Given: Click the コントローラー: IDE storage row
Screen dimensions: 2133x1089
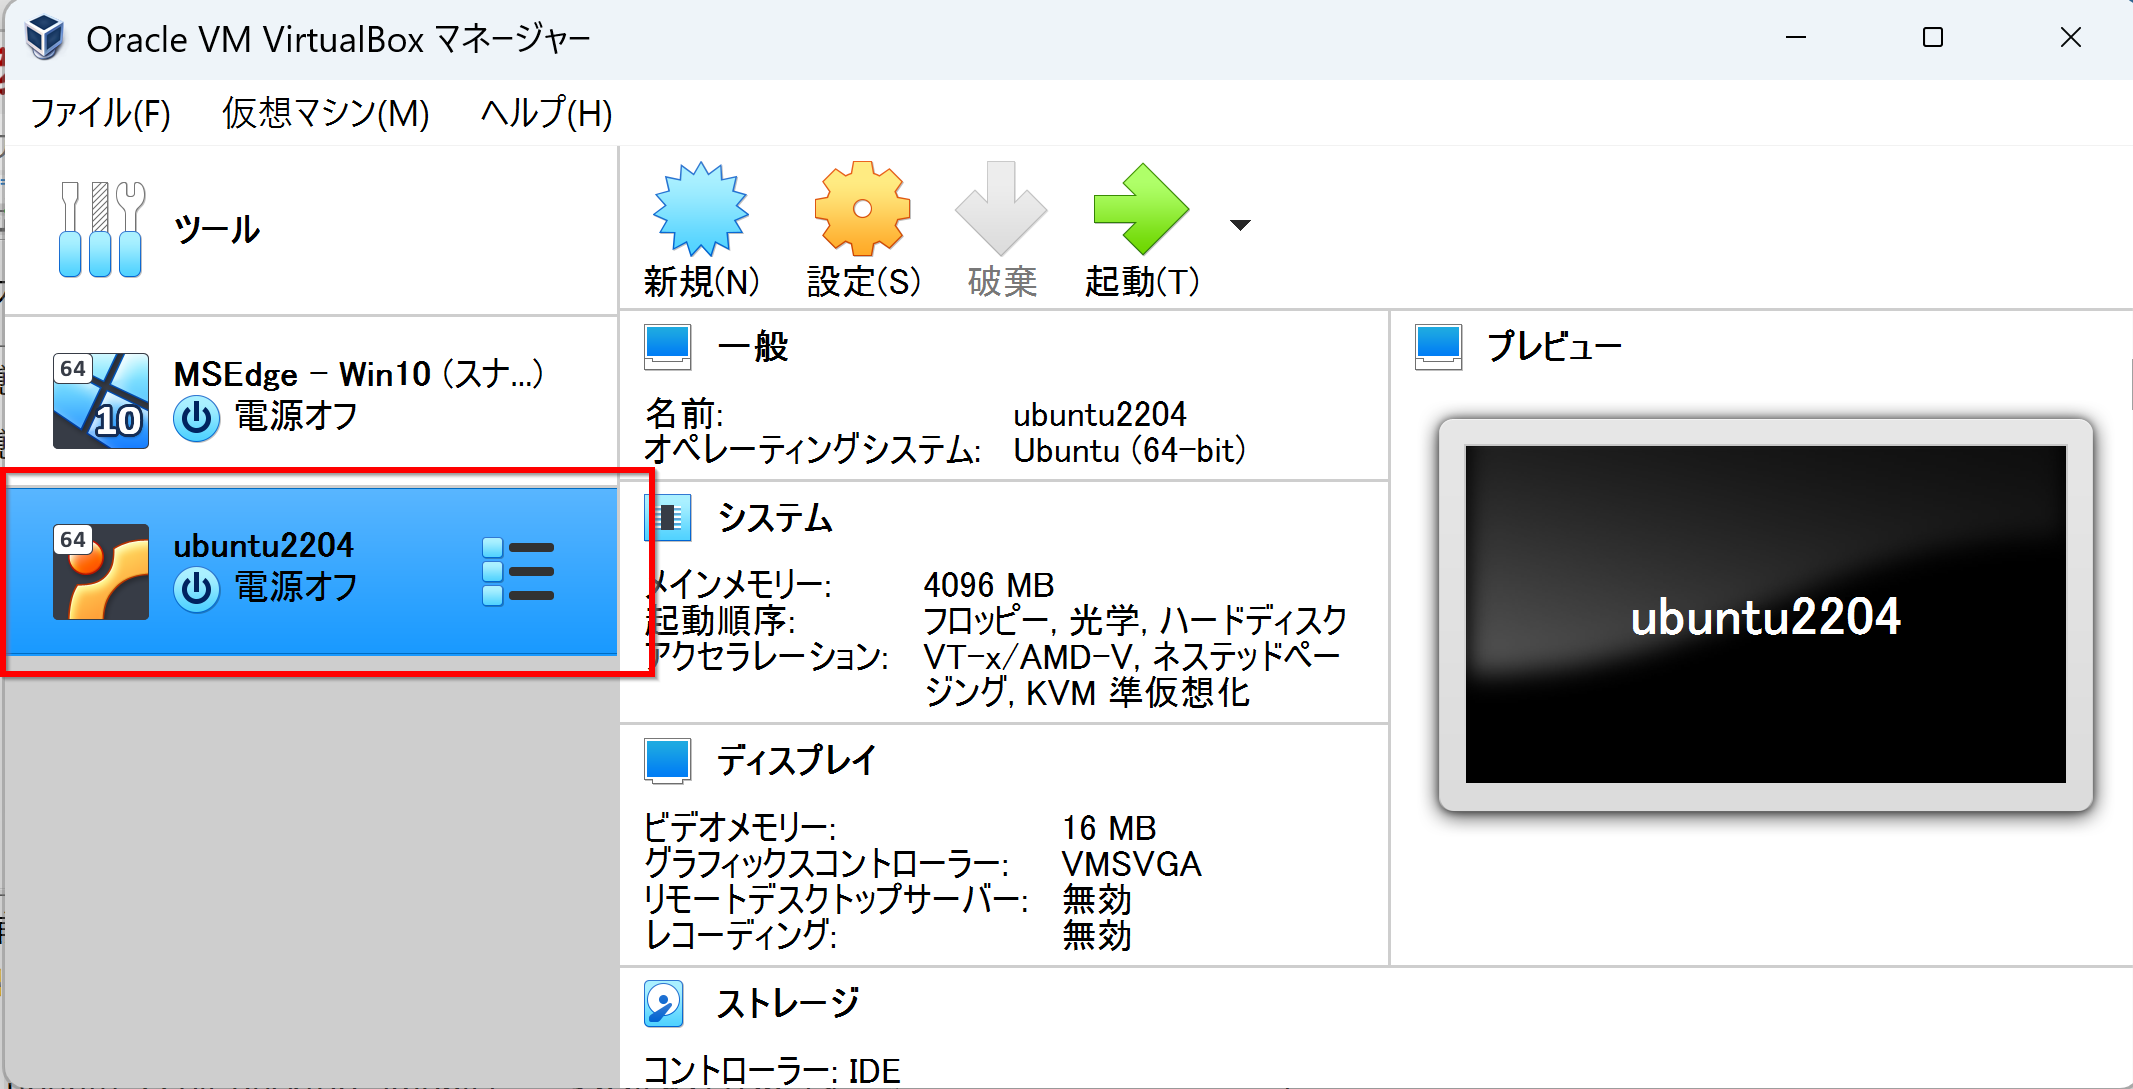Looking at the screenshot, I should click(772, 1071).
